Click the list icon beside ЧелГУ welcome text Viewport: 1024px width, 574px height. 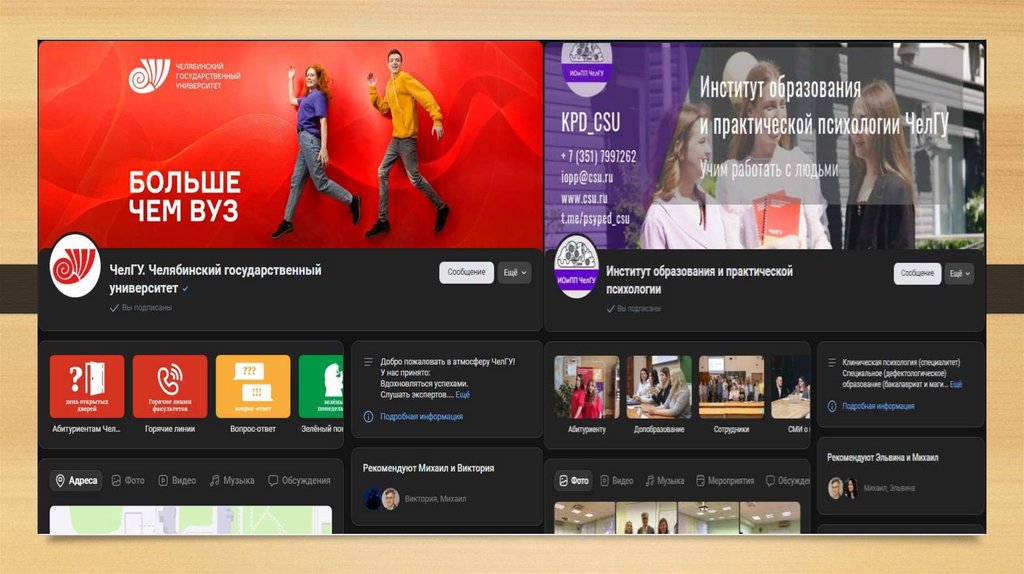pos(368,362)
